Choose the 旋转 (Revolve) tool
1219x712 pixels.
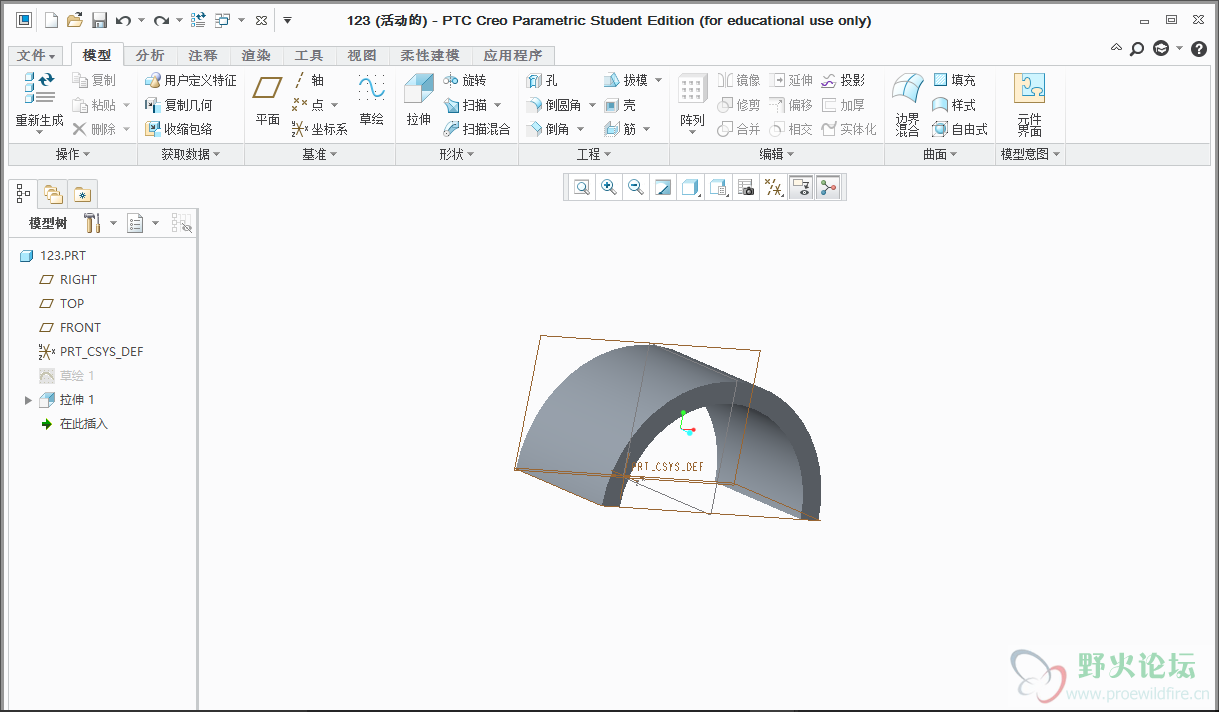(x=464, y=80)
